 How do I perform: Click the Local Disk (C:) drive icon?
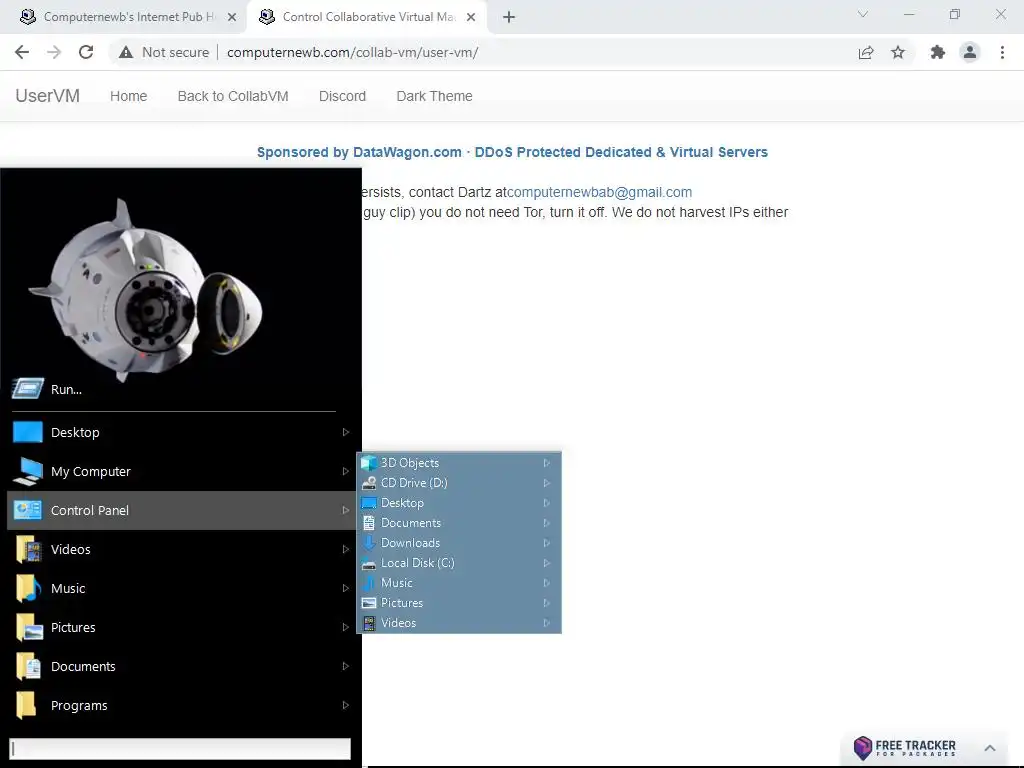point(369,564)
